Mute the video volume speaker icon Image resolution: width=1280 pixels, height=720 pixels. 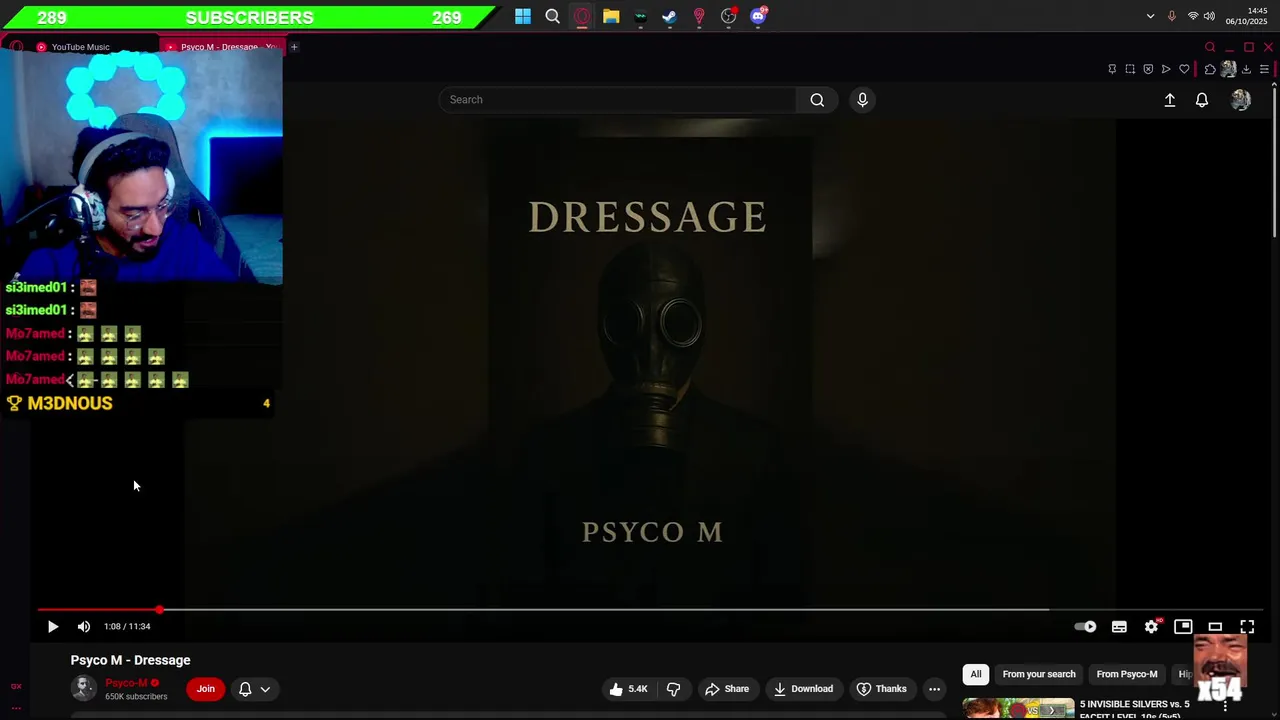tap(84, 627)
